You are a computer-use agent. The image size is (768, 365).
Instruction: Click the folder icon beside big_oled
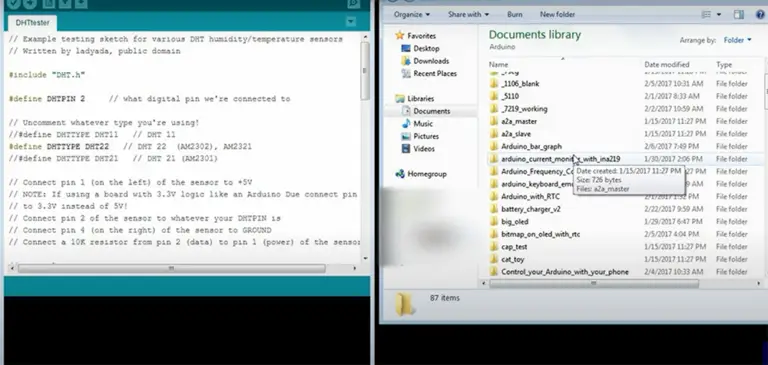click(494, 221)
